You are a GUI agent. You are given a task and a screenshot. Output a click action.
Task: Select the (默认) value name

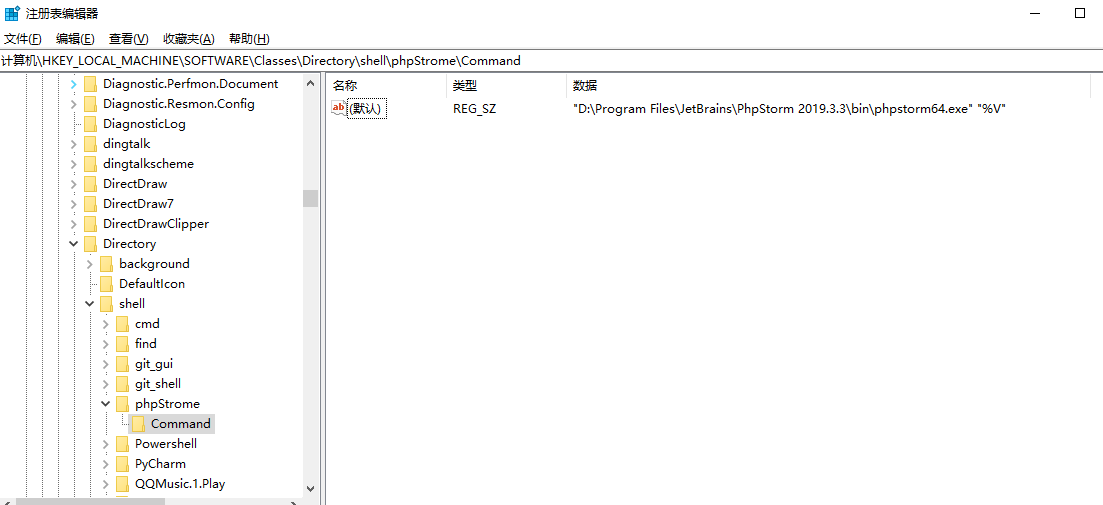tap(367, 109)
